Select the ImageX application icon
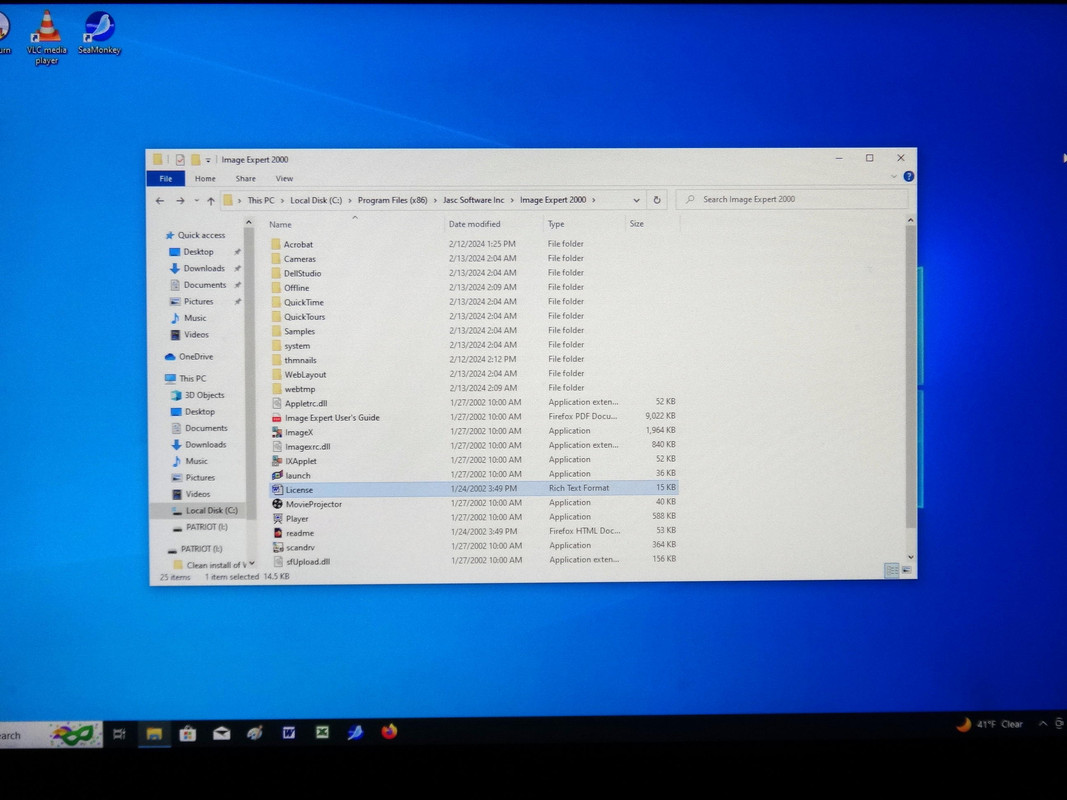The width and height of the screenshot is (1067, 800). 277,432
